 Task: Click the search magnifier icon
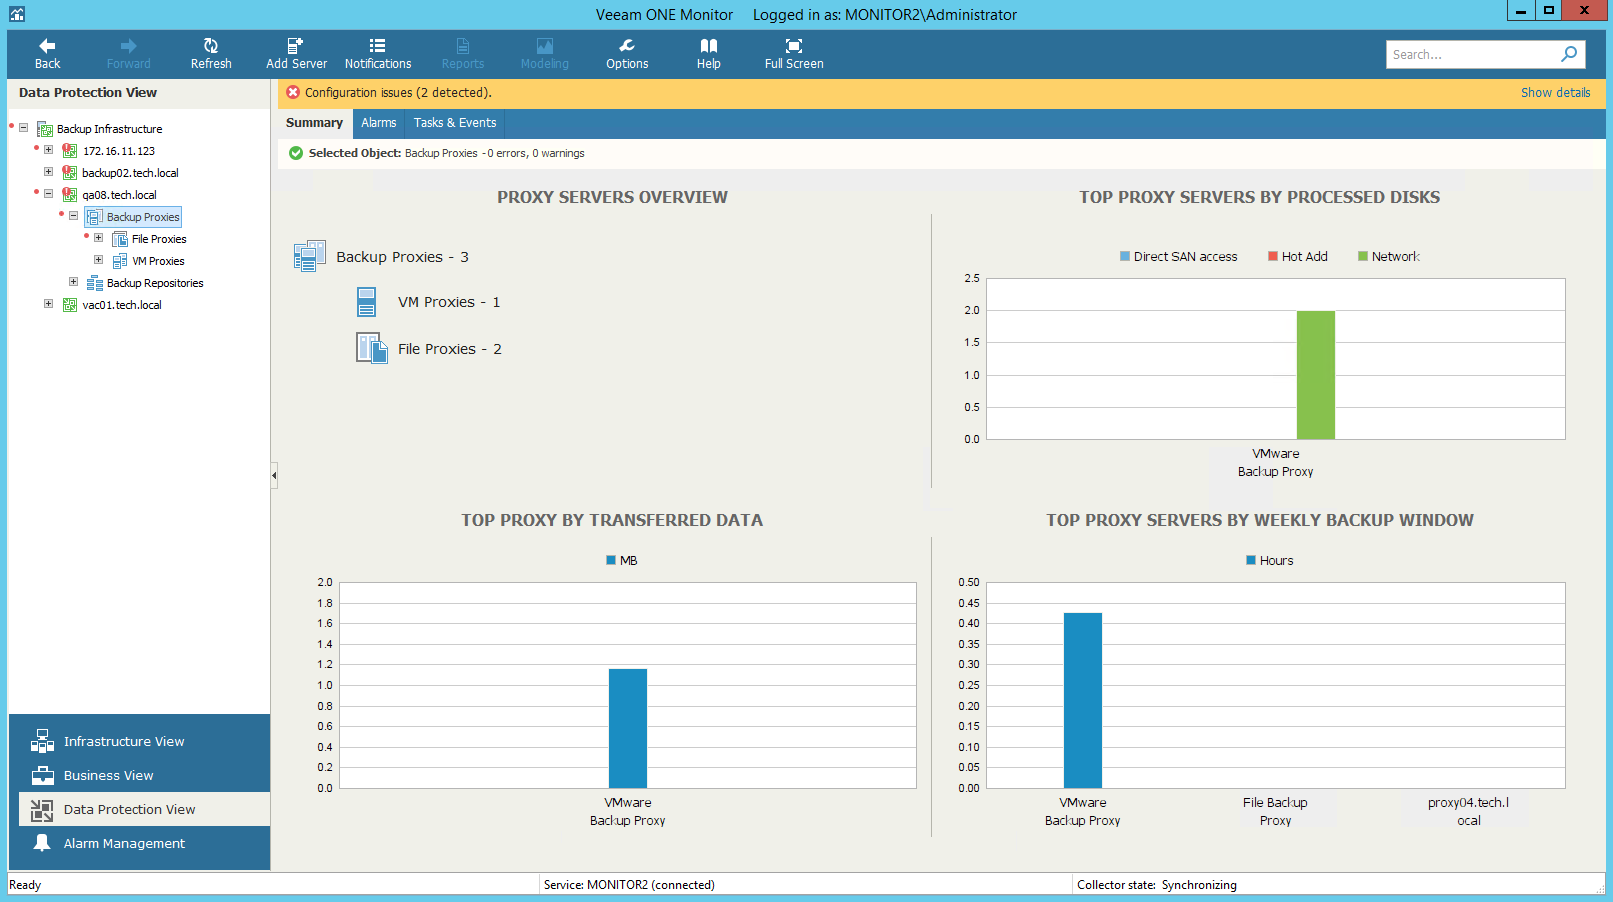tap(1569, 54)
